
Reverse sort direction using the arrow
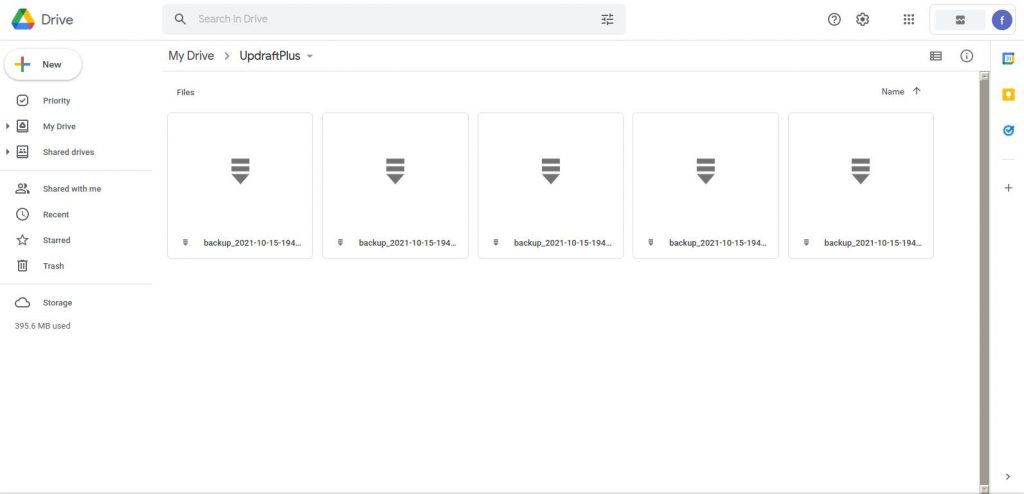pyautogui.click(x=916, y=91)
